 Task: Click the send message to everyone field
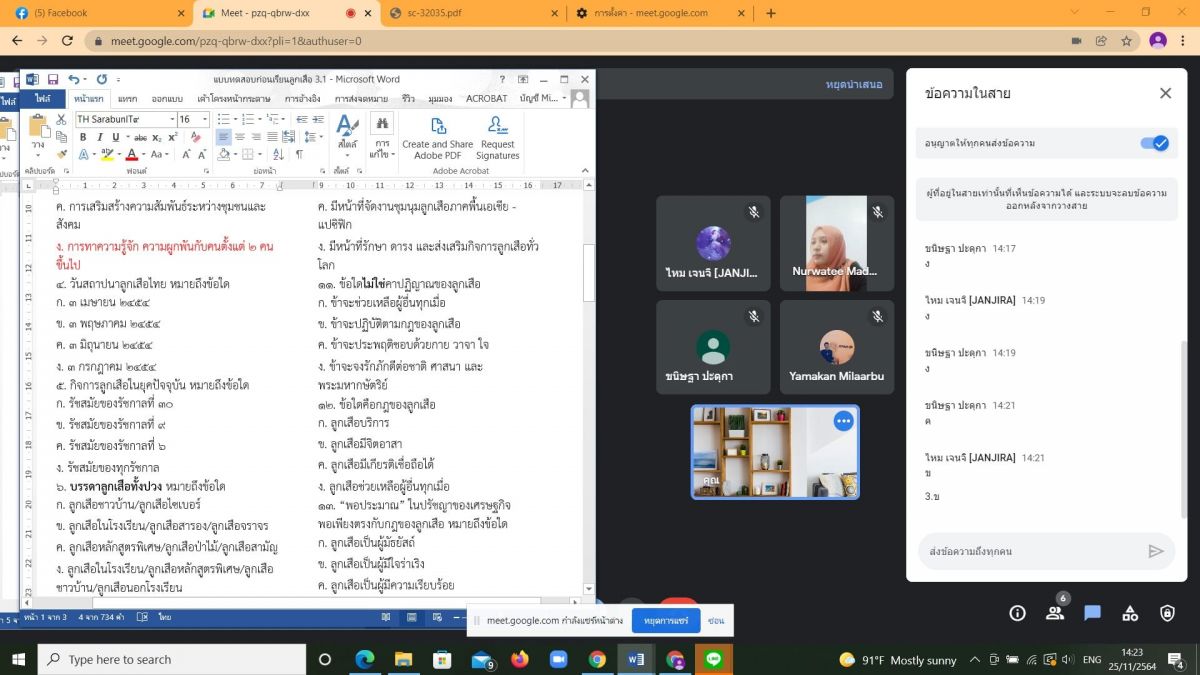click(x=1030, y=551)
